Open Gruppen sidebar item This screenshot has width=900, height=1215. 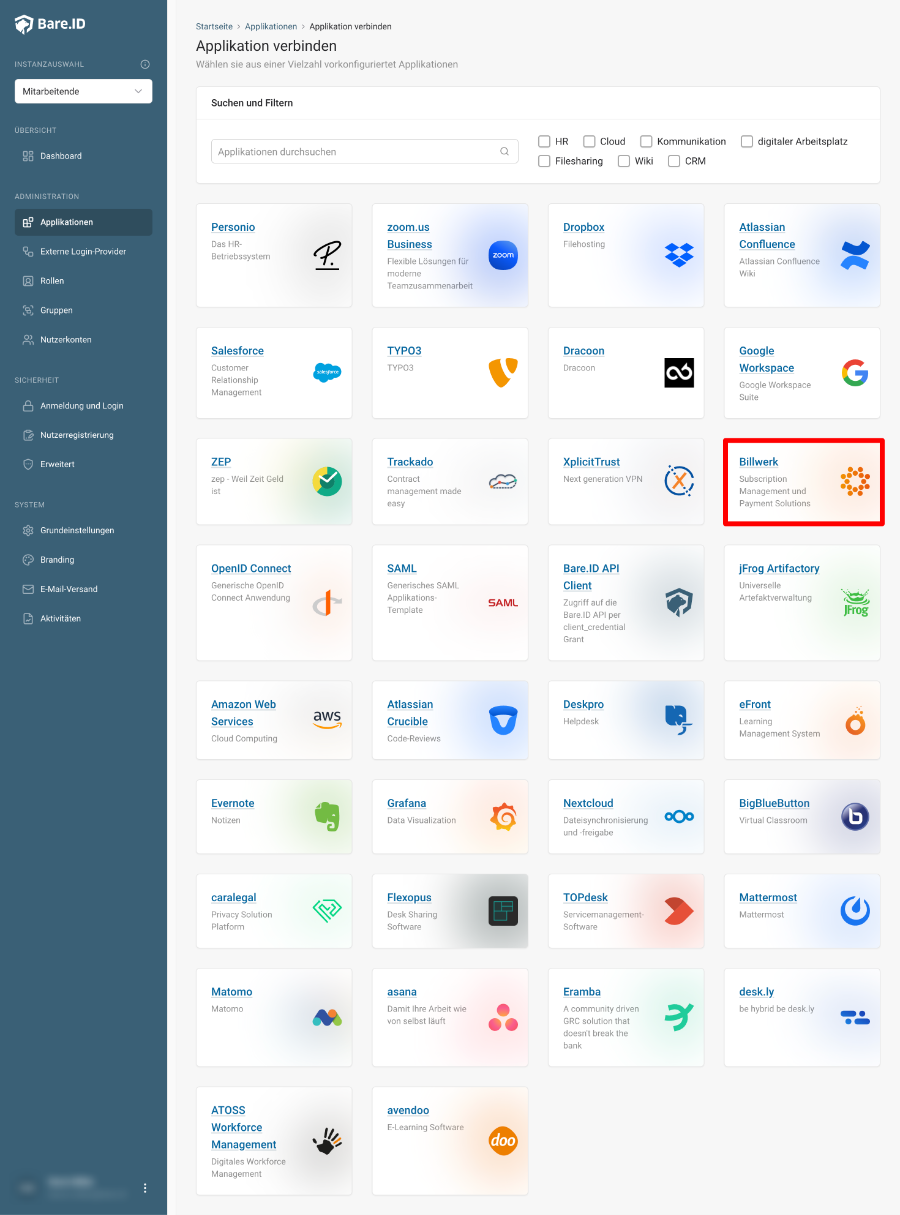pyautogui.click(x=83, y=310)
